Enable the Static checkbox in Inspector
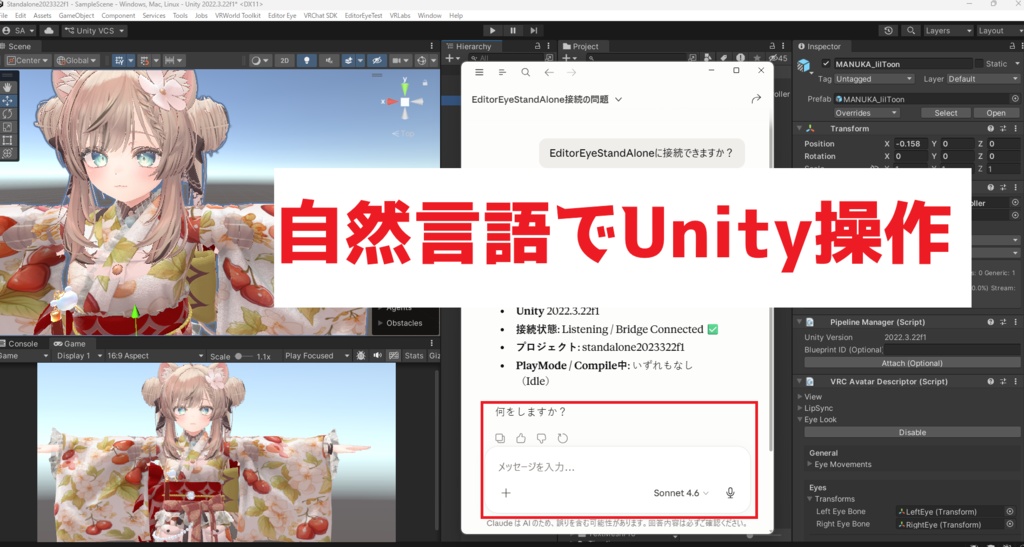Screen dimensions: 1024x547 click(978, 64)
